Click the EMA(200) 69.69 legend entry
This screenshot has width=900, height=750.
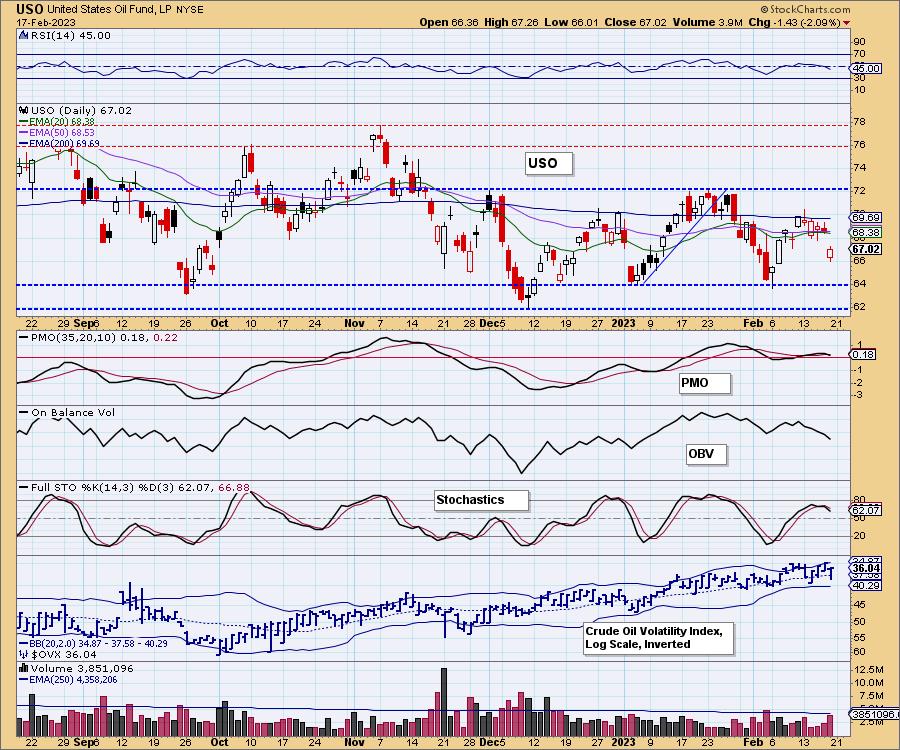coord(59,143)
